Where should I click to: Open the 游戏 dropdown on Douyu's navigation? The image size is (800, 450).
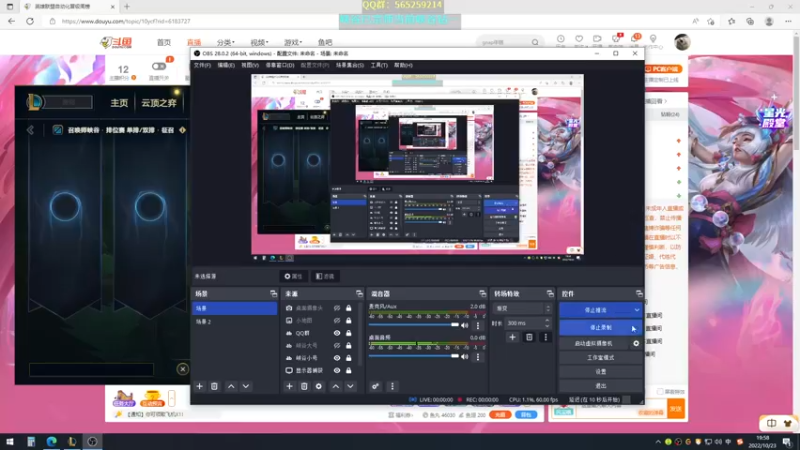[x=293, y=42]
